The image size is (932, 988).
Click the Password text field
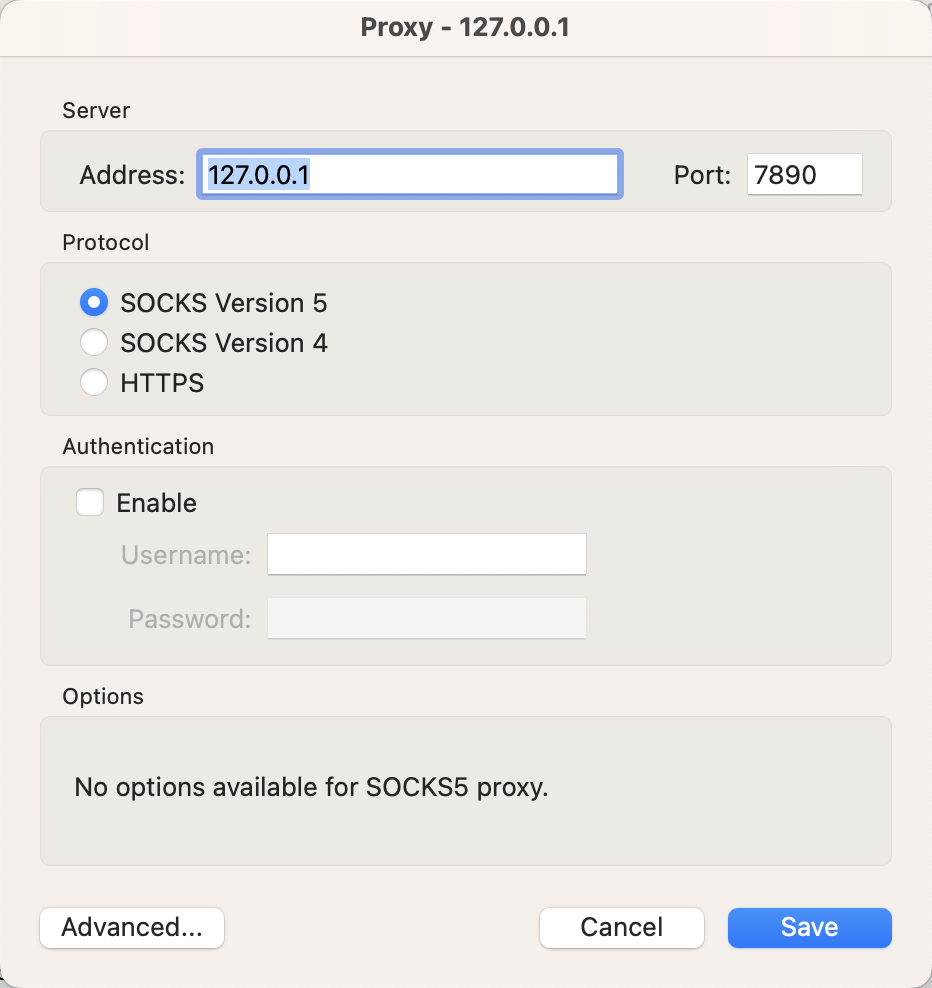point(426,618)
